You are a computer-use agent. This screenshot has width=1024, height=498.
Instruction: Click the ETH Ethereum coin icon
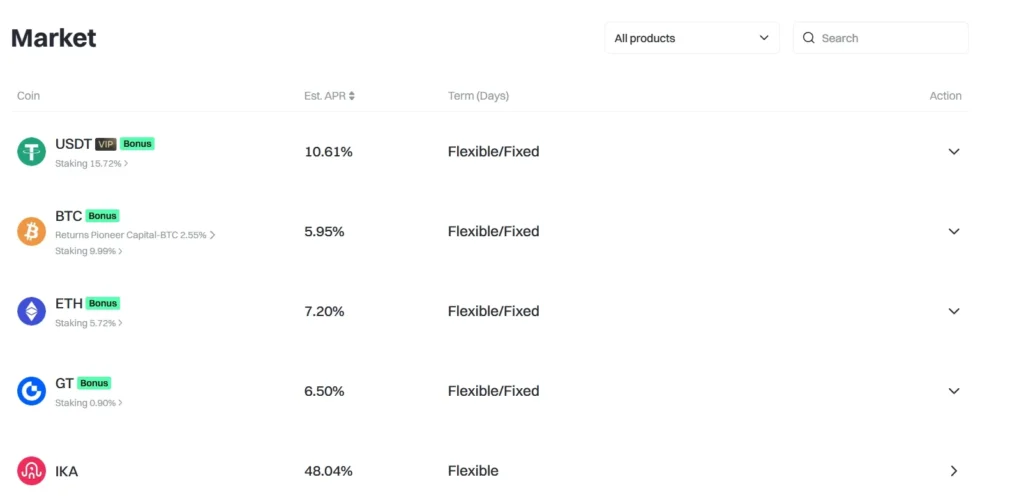[x=31, y=311]
